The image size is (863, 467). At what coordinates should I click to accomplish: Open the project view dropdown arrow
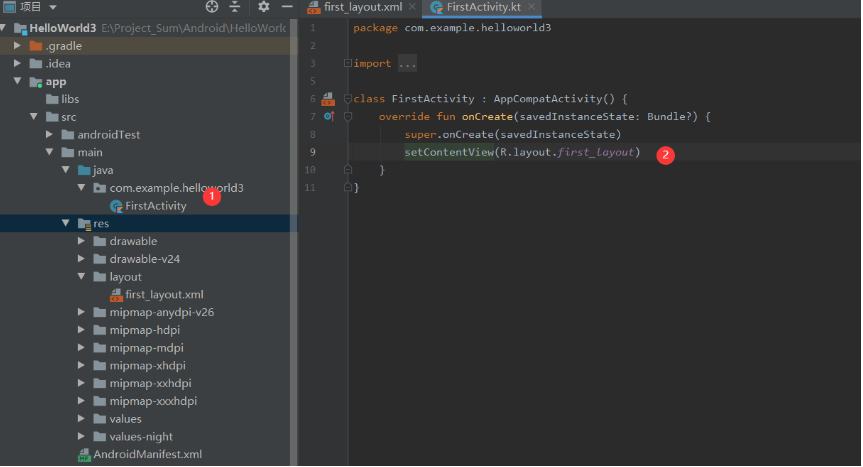53,7
